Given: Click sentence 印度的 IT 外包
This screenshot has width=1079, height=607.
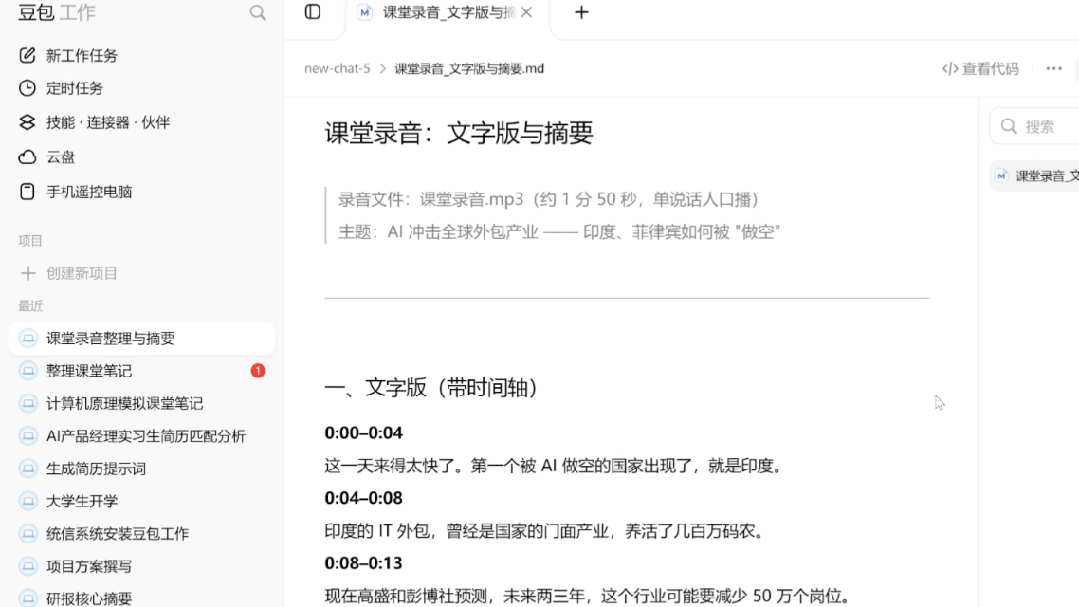Looking at the screenshot, I should [x=545, y=531].
